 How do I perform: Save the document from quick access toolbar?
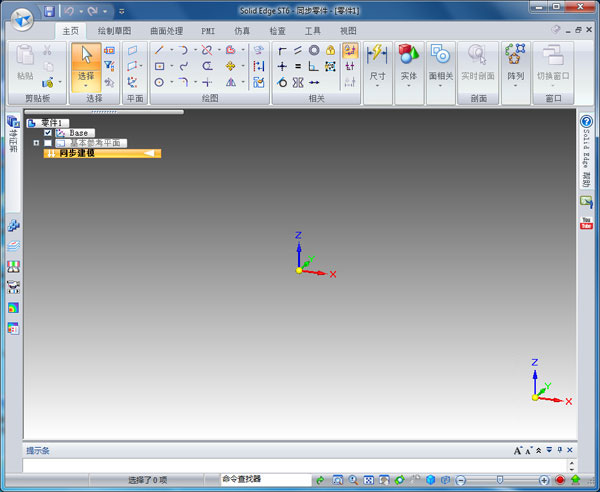[x=49, y=11]
